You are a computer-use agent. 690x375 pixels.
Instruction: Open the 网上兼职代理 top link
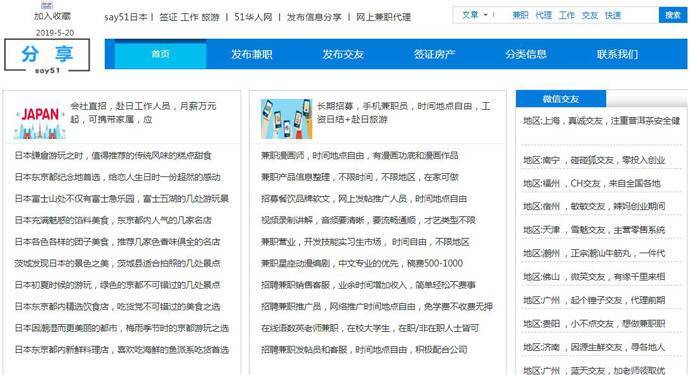383,17
